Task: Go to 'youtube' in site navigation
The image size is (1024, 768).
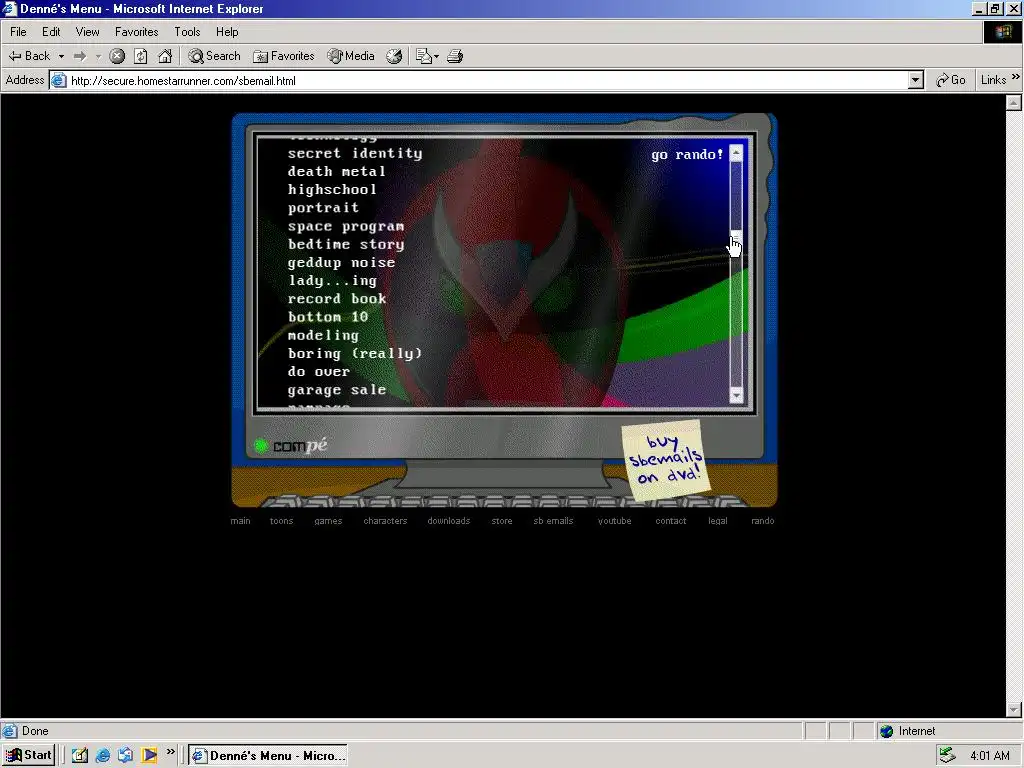Action: click(x=615, y=520)
